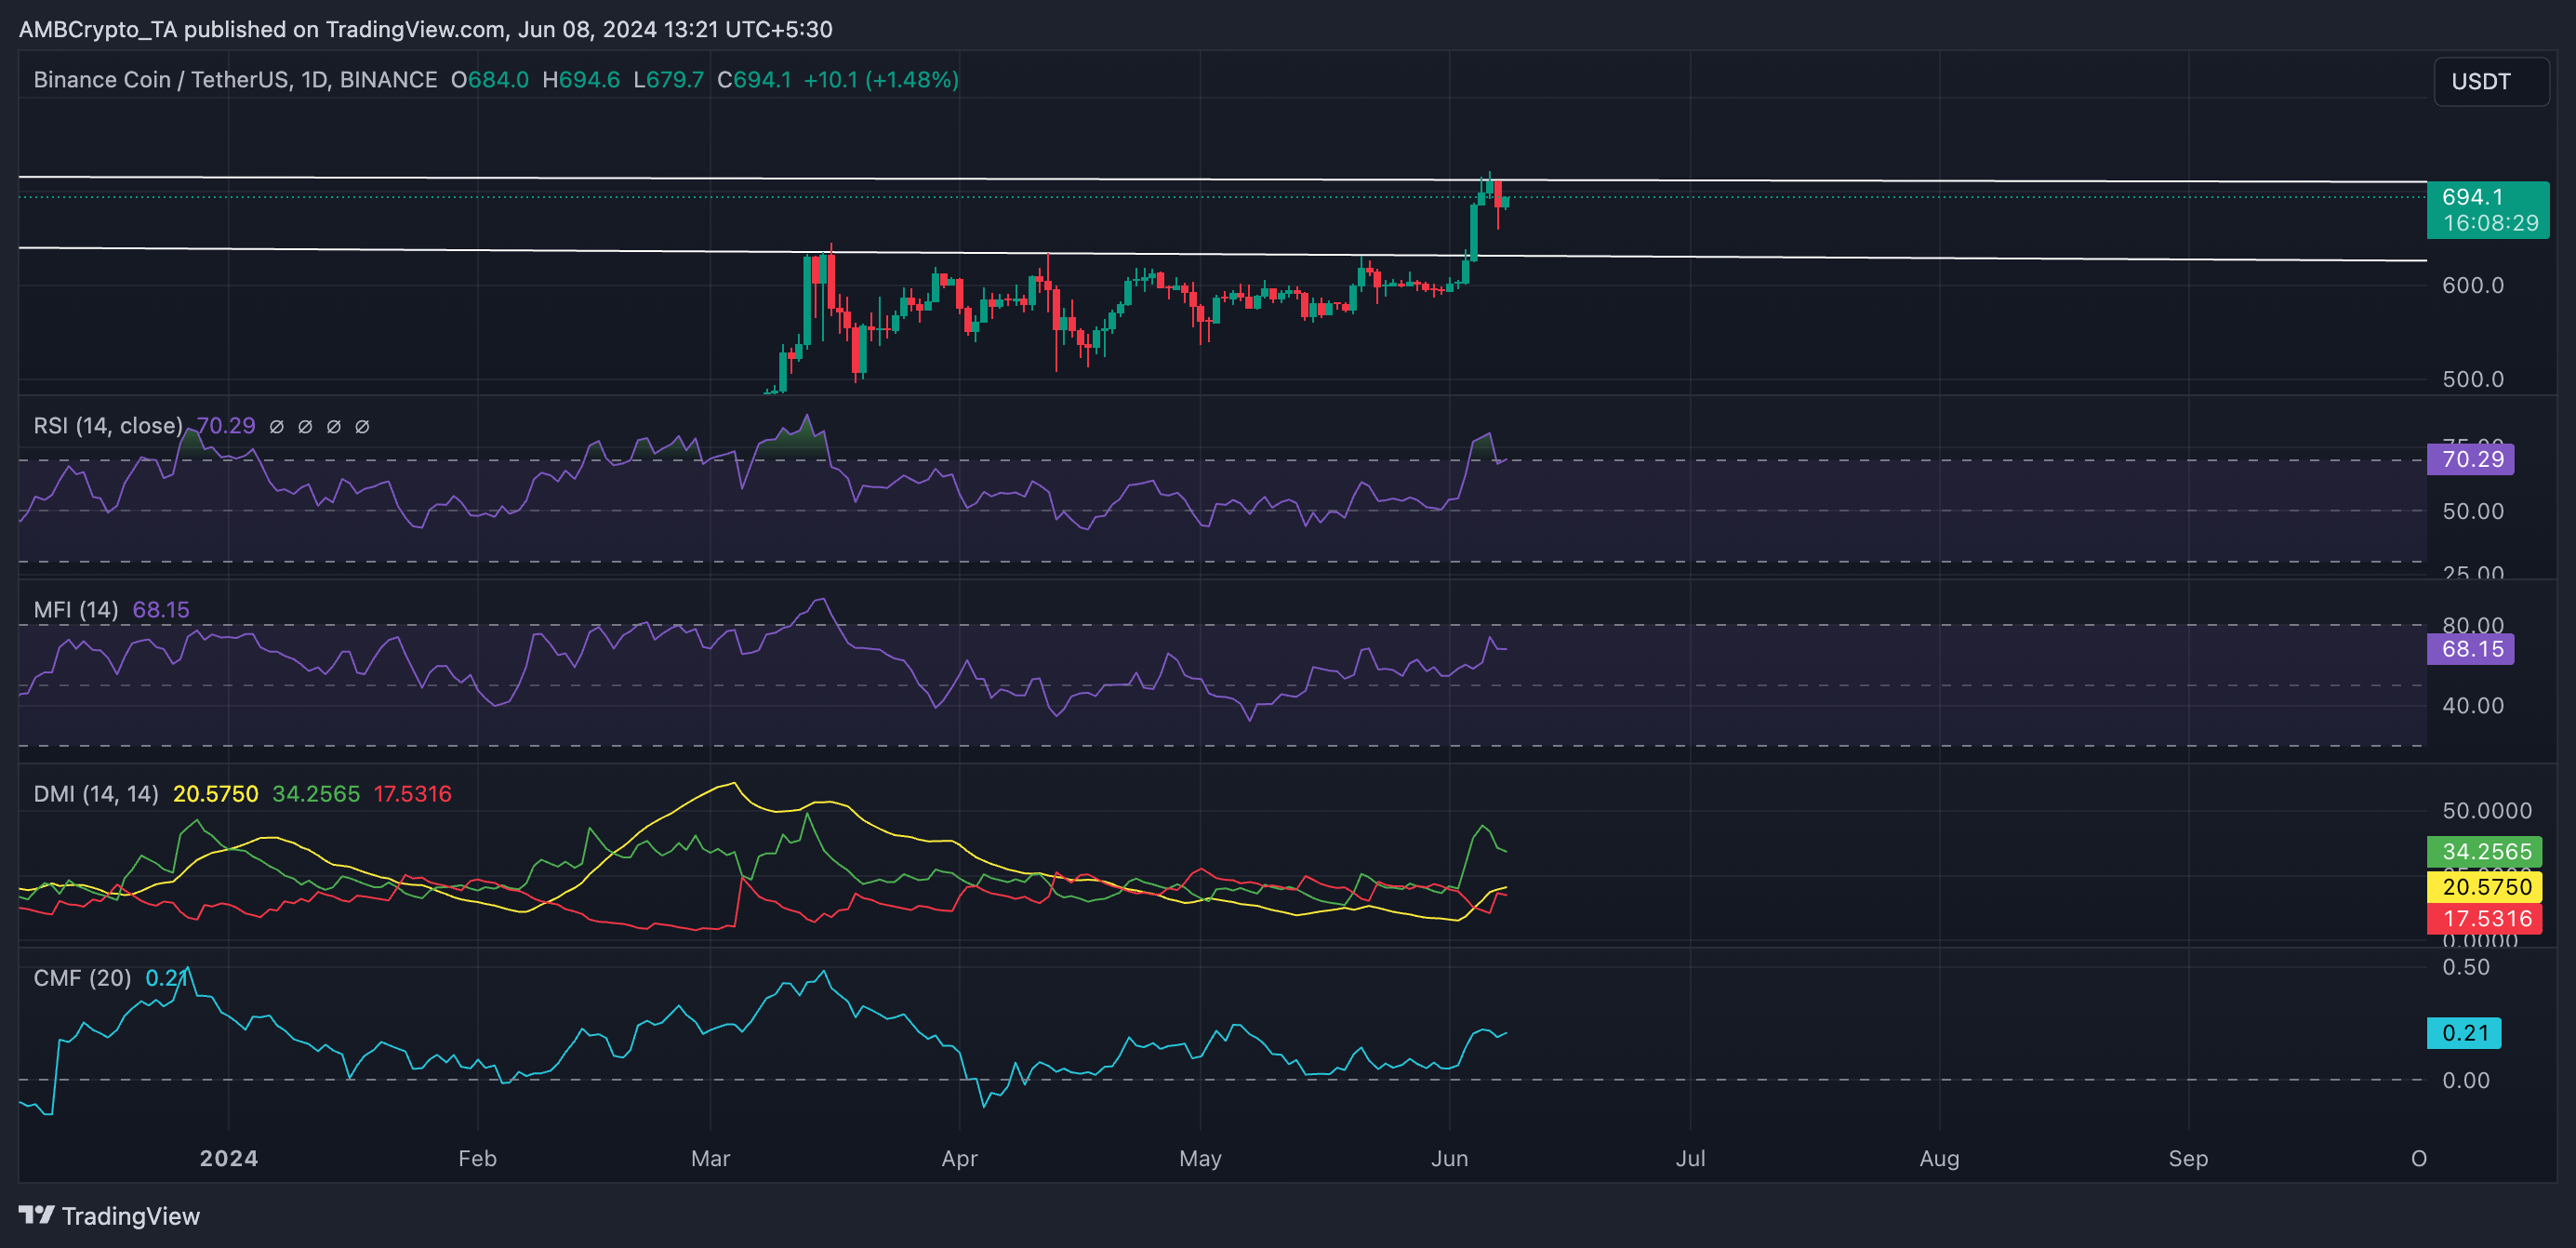Open the USDT currency selector

click(2490, 81)
